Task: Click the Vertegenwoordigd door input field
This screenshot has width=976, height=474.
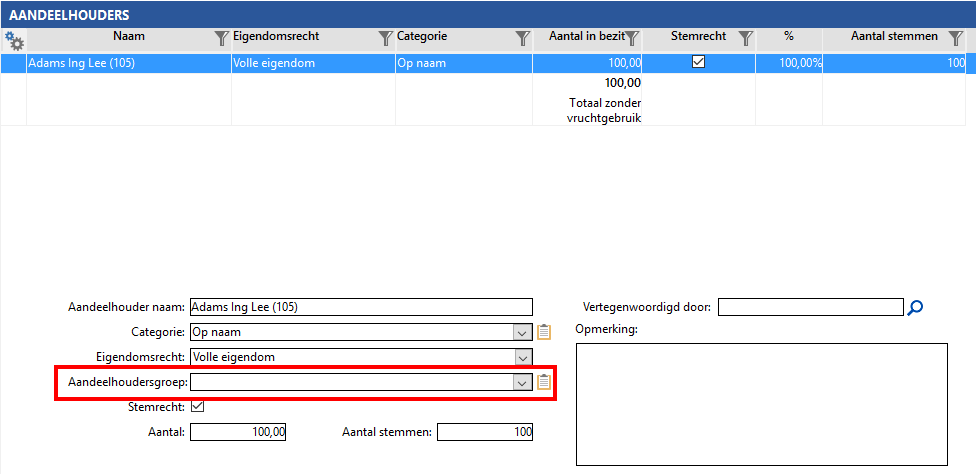Action: pos(810,307)
